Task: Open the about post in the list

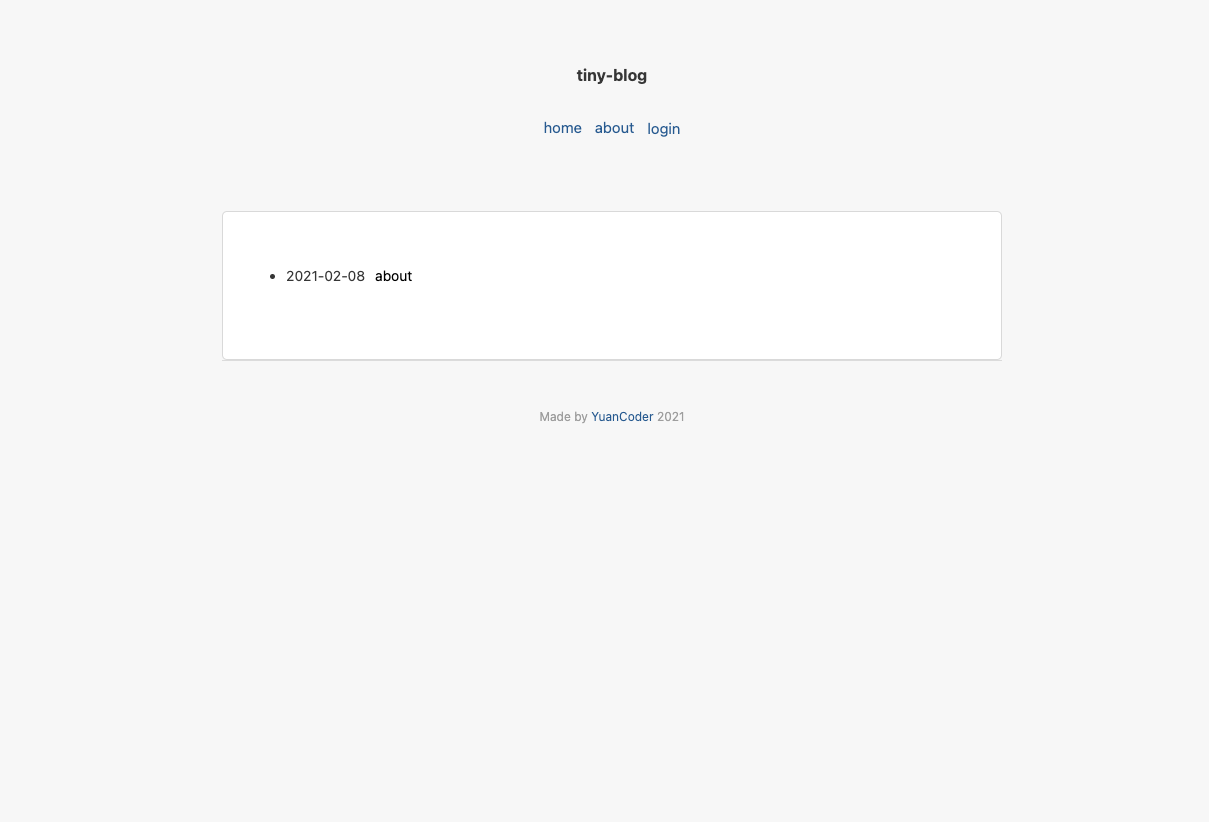Action: pos(393,276)
